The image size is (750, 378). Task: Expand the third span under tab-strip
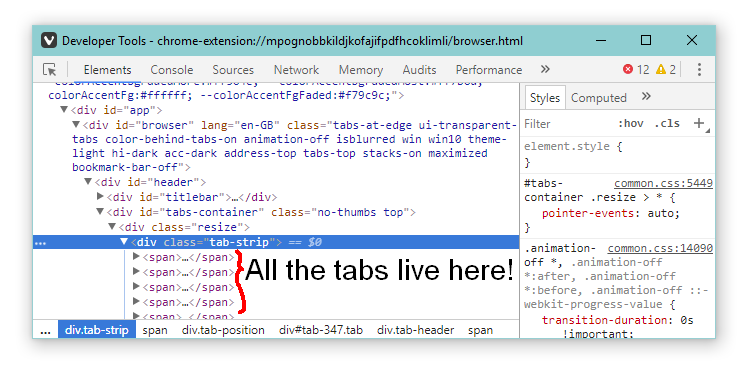pos(136,286)
